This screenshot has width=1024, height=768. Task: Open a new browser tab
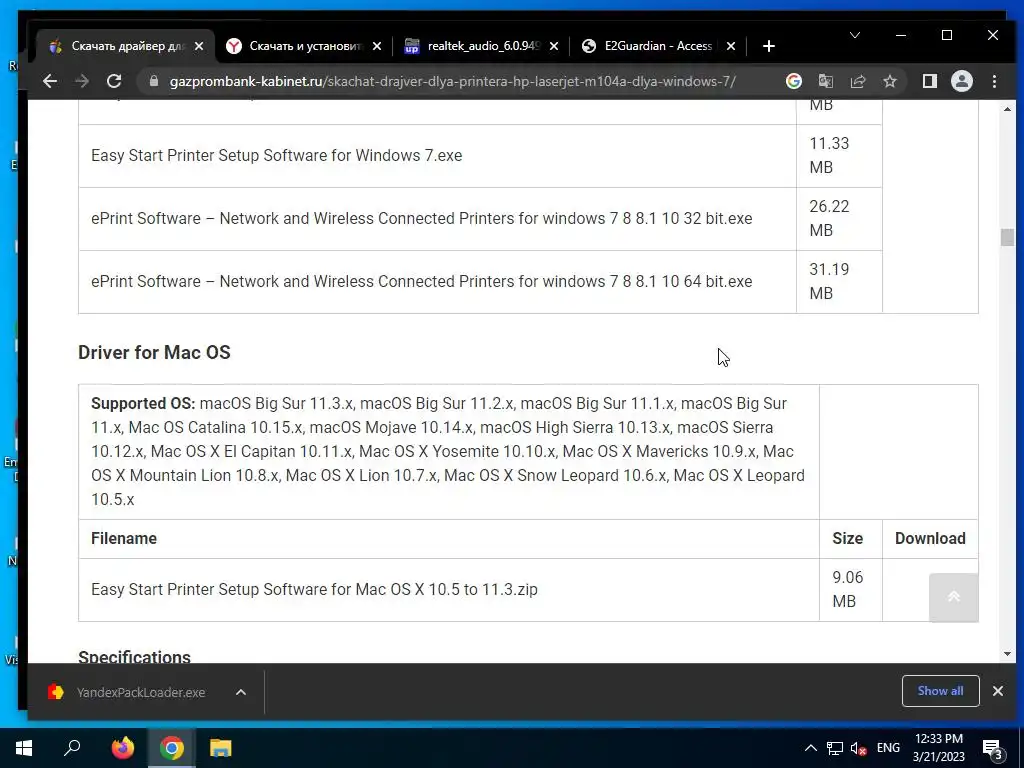point(769,46)
